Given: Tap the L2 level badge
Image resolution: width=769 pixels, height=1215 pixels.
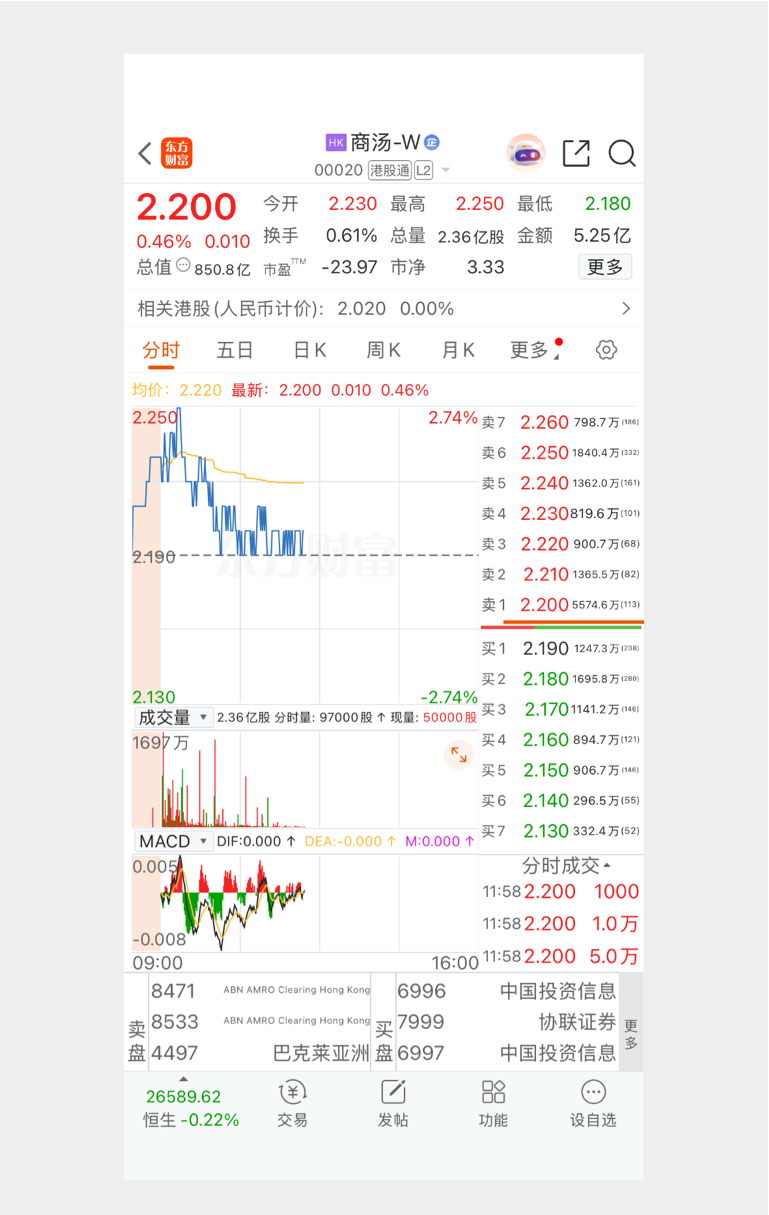Looking at the screenshot, I should (x=424, y=170).
